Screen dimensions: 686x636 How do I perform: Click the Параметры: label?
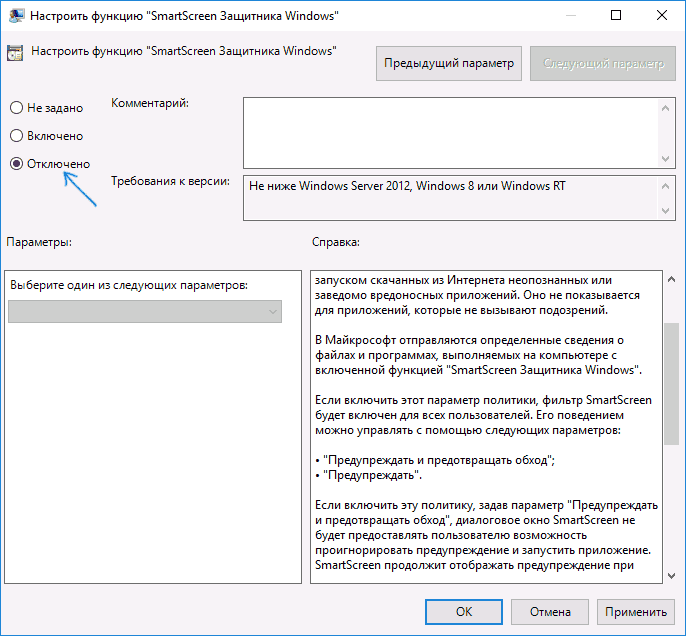click(39, 242)
